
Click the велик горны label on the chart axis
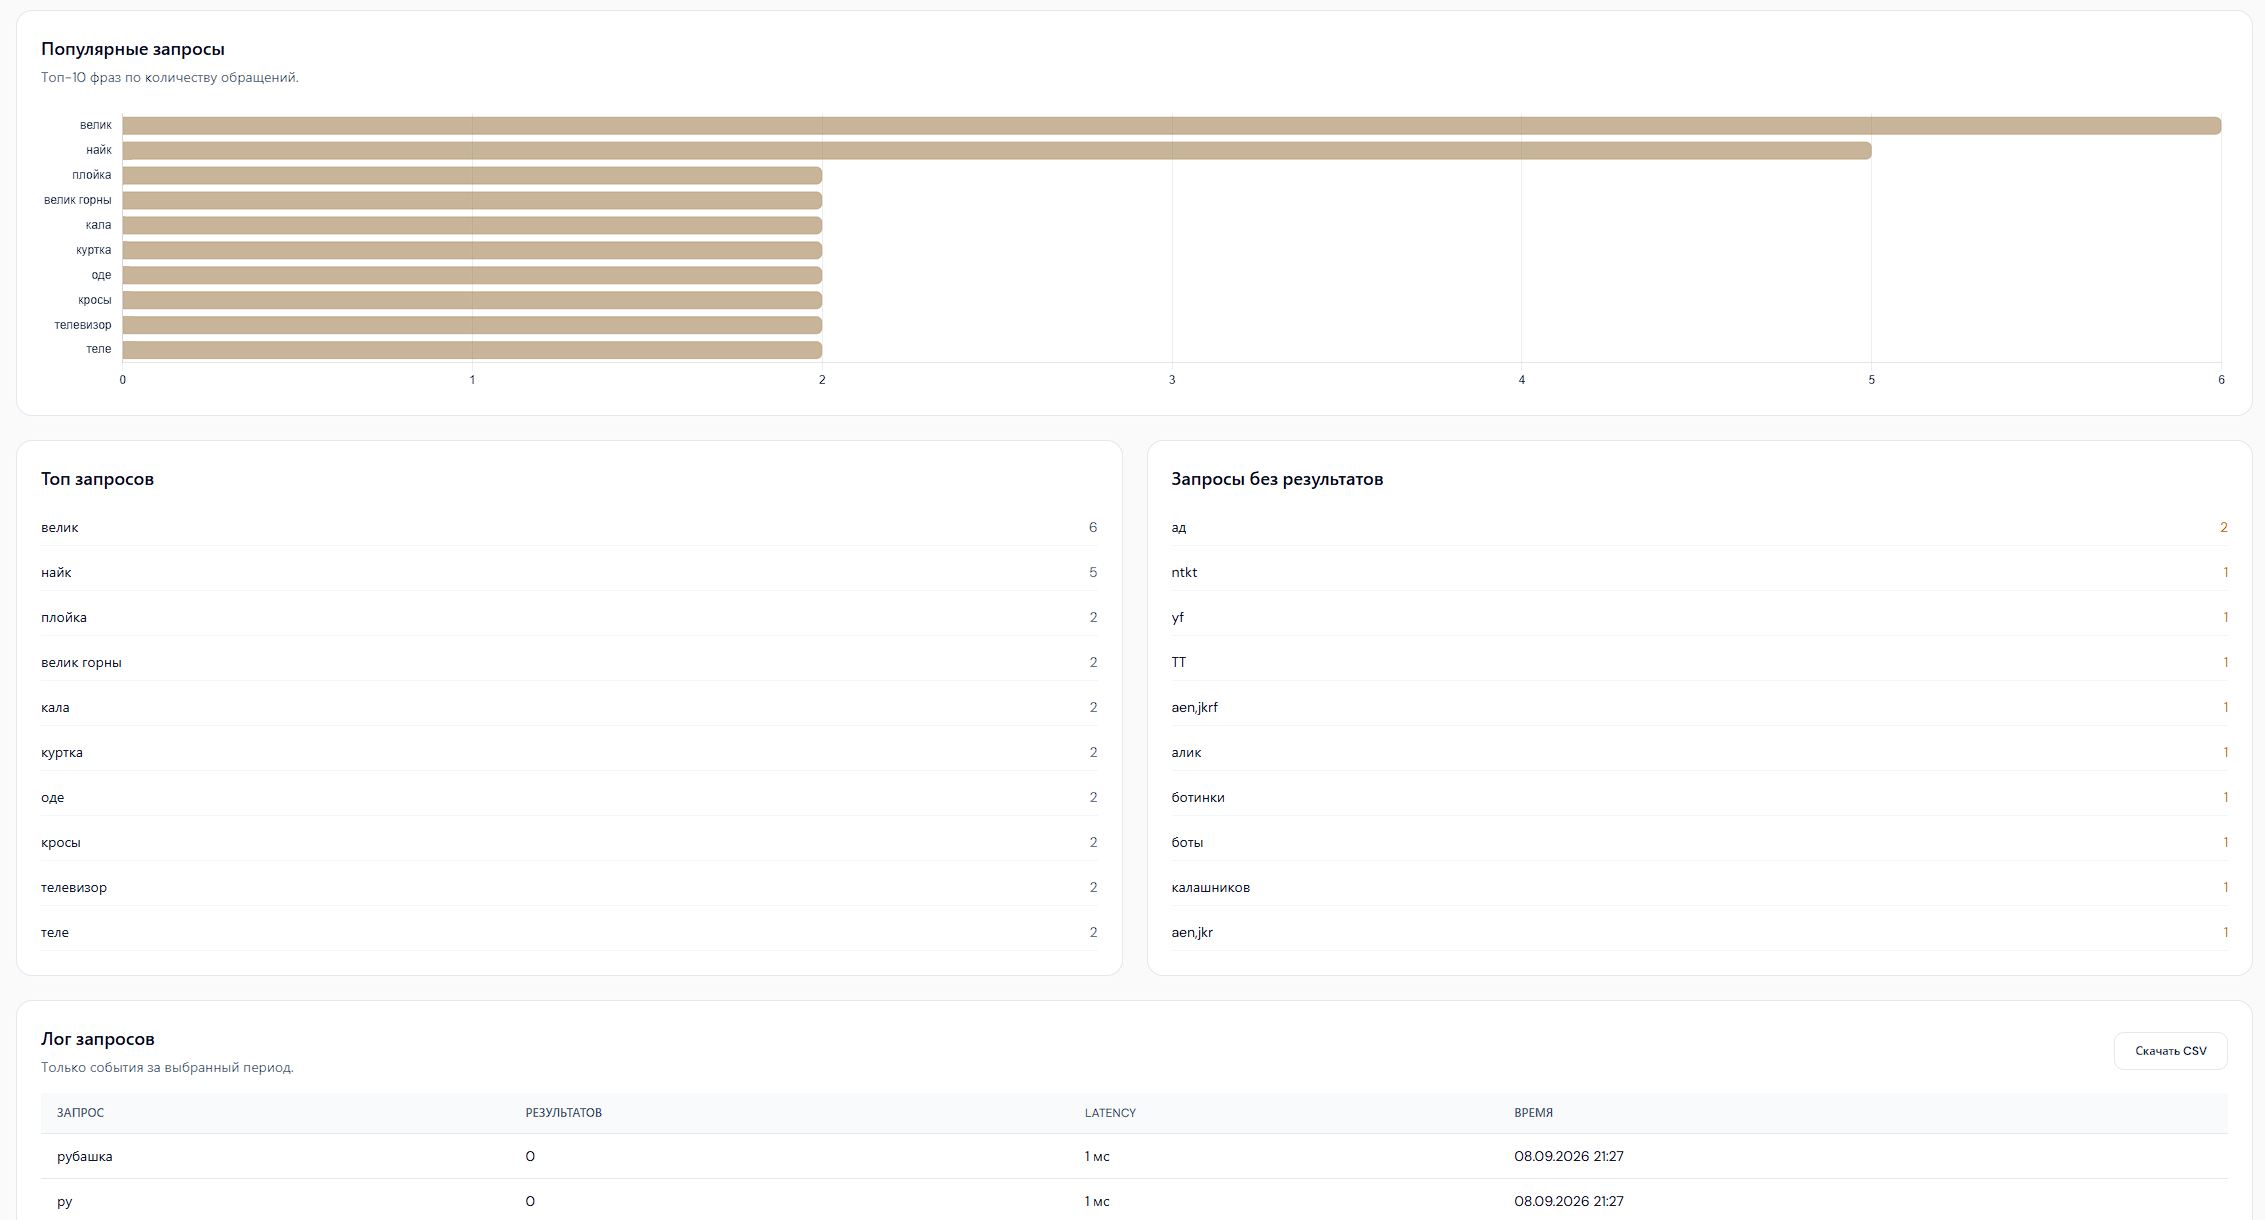pos(78,200)
